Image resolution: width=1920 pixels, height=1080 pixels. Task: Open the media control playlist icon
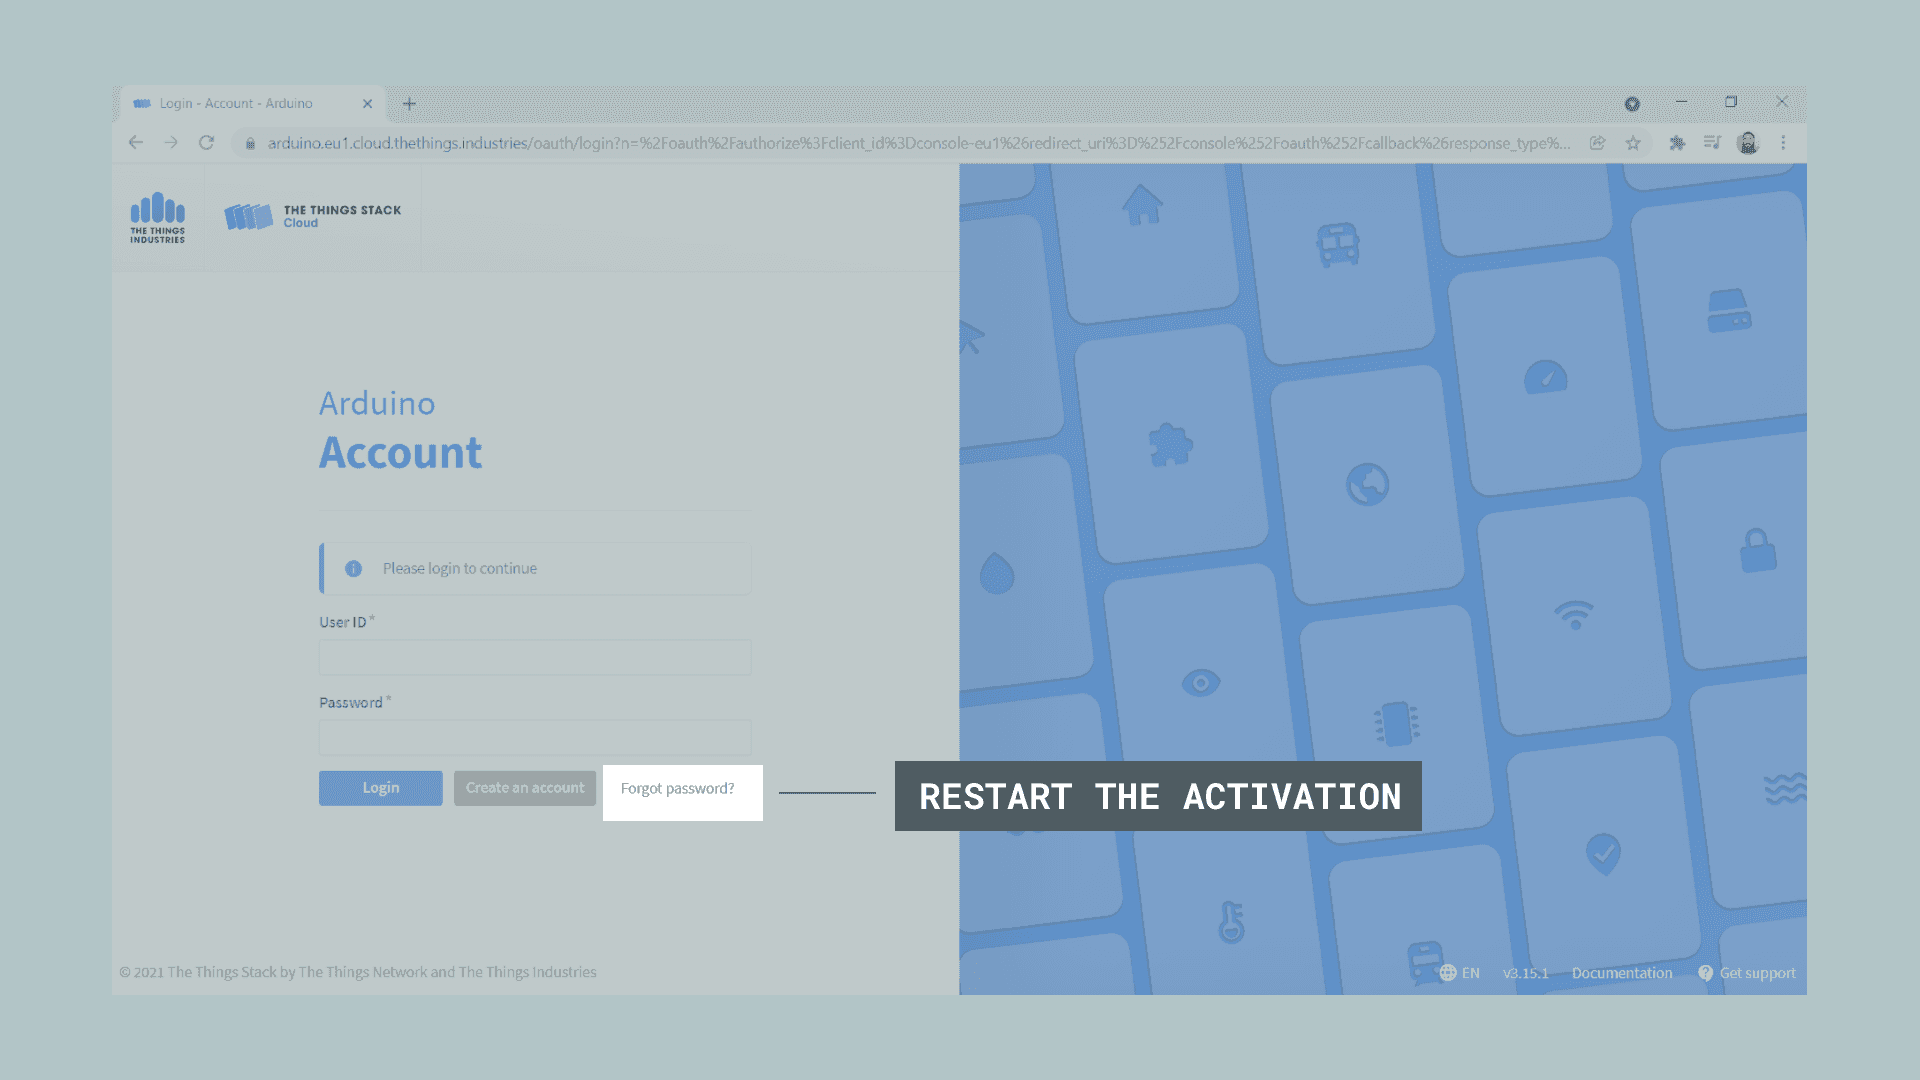(1712, 143)
